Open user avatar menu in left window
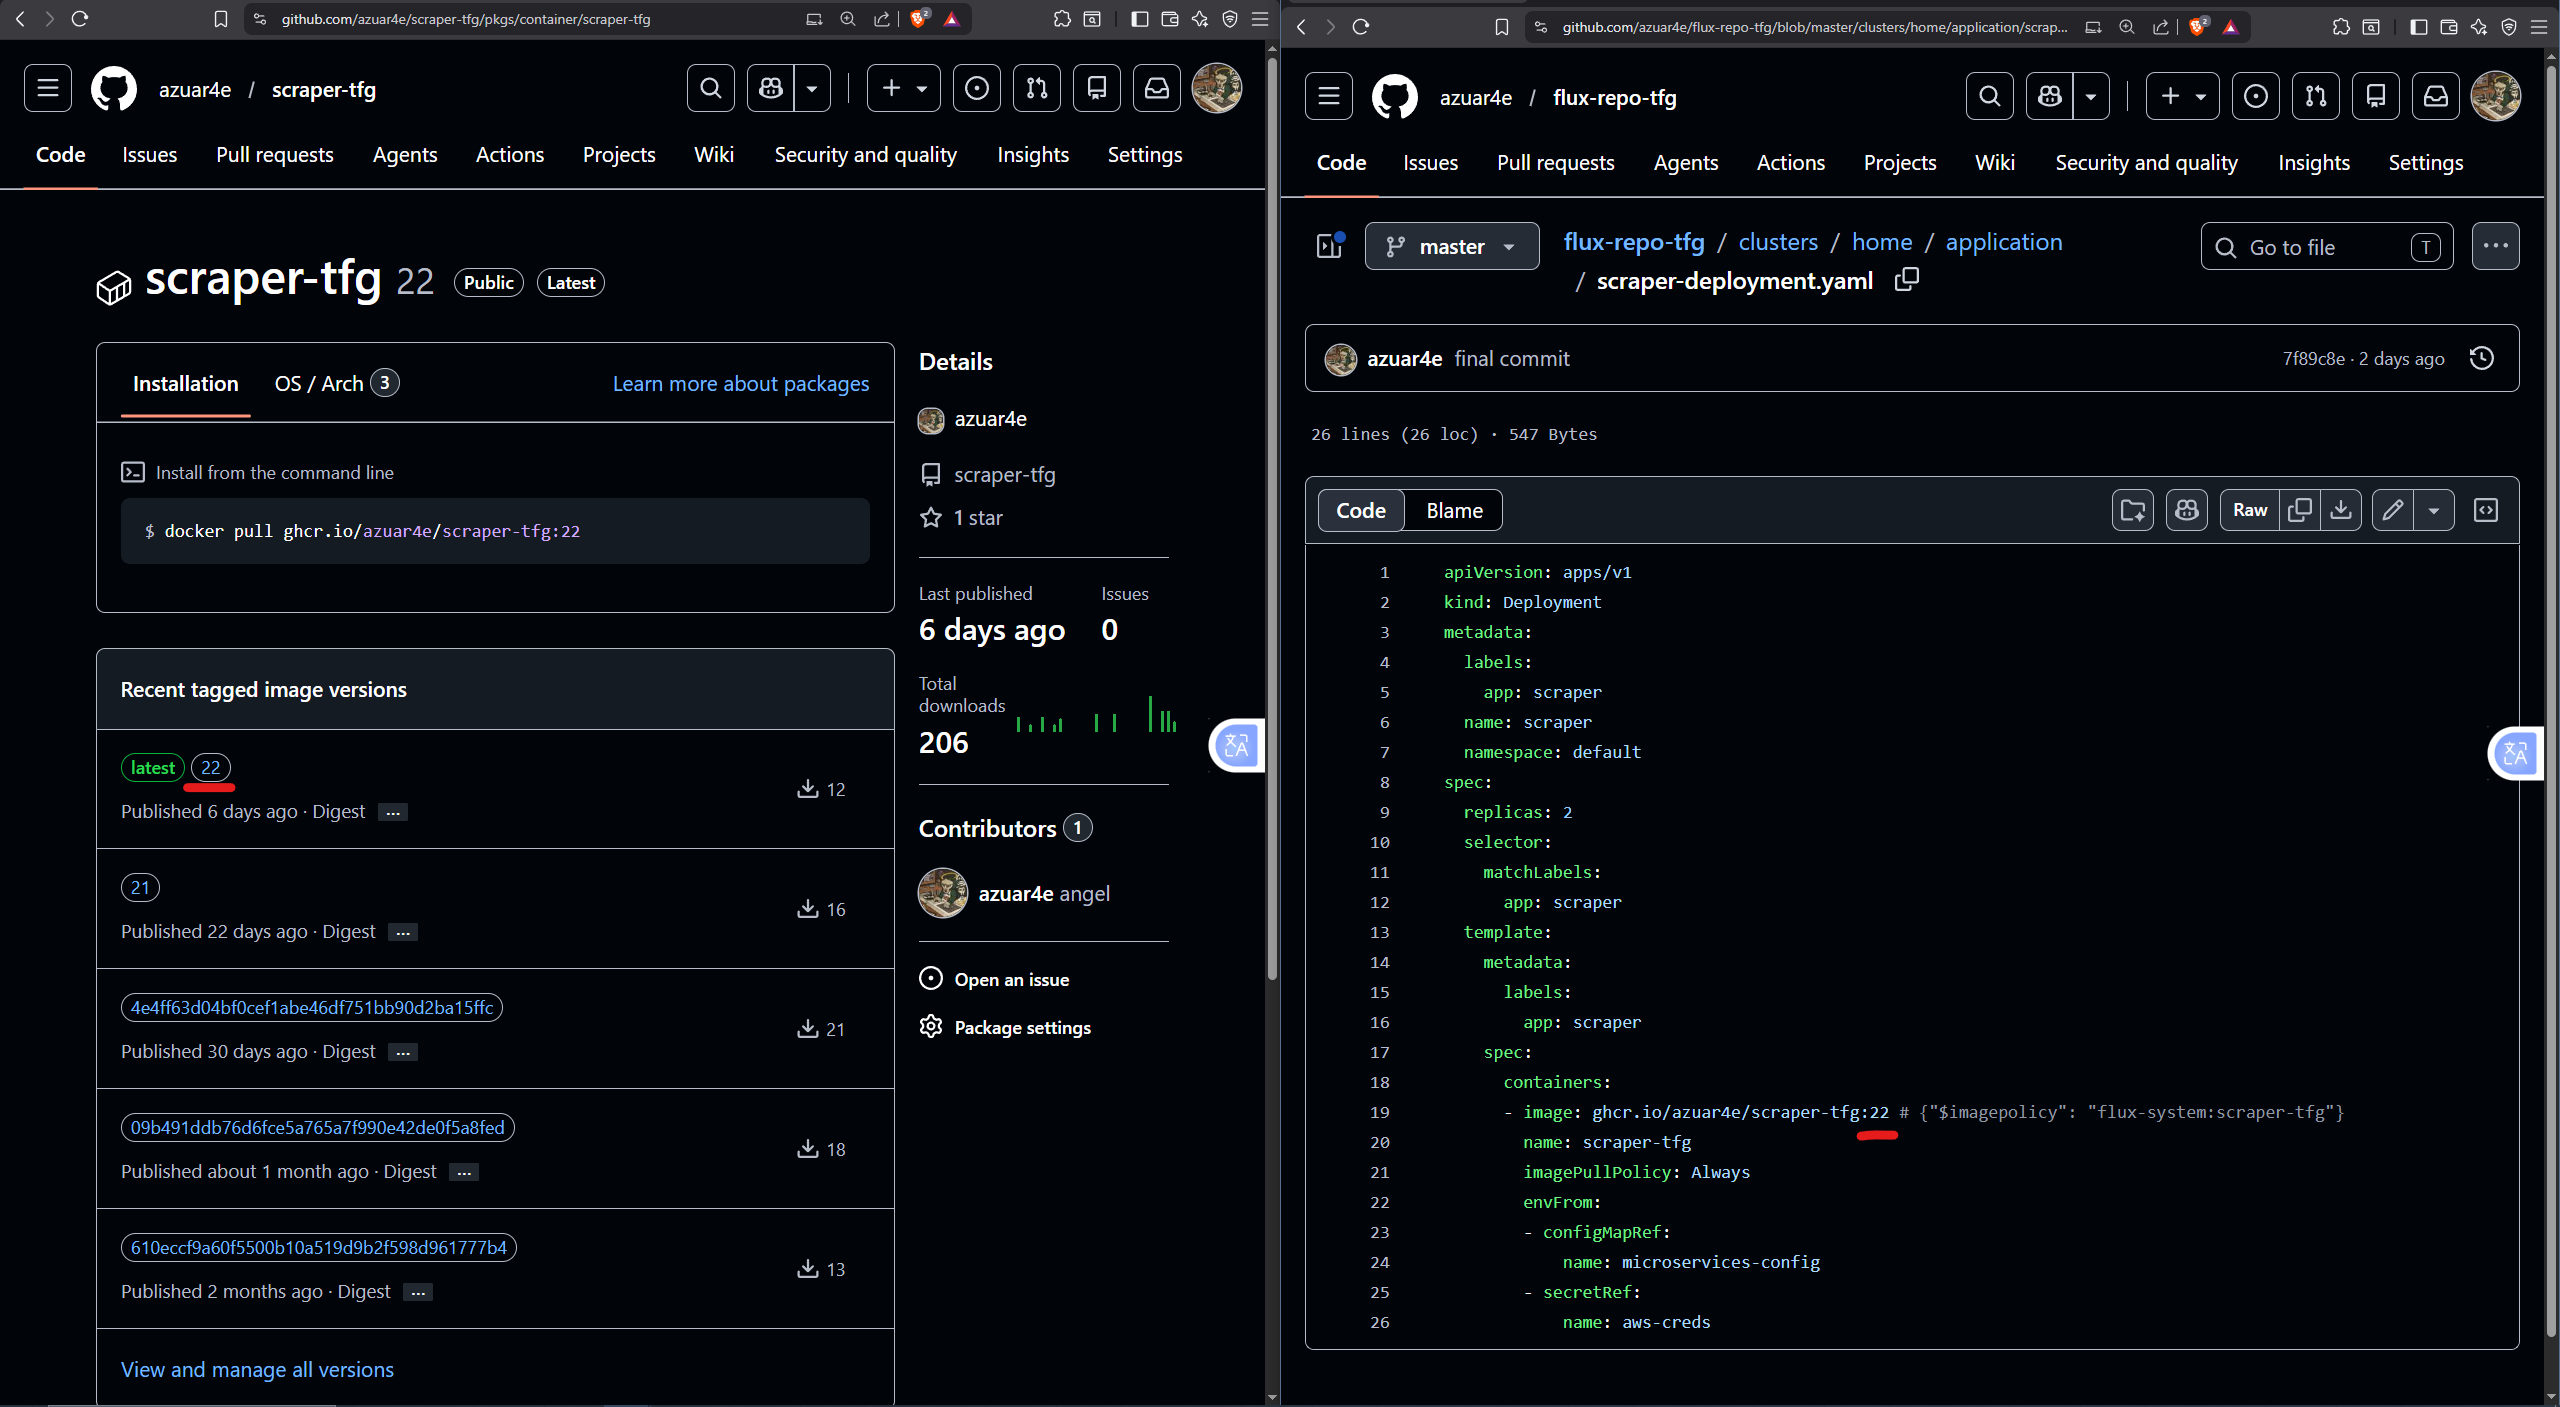The height and width of the screenshot is (1407, 2560). pyautogui.click(x=1217, y=89)
